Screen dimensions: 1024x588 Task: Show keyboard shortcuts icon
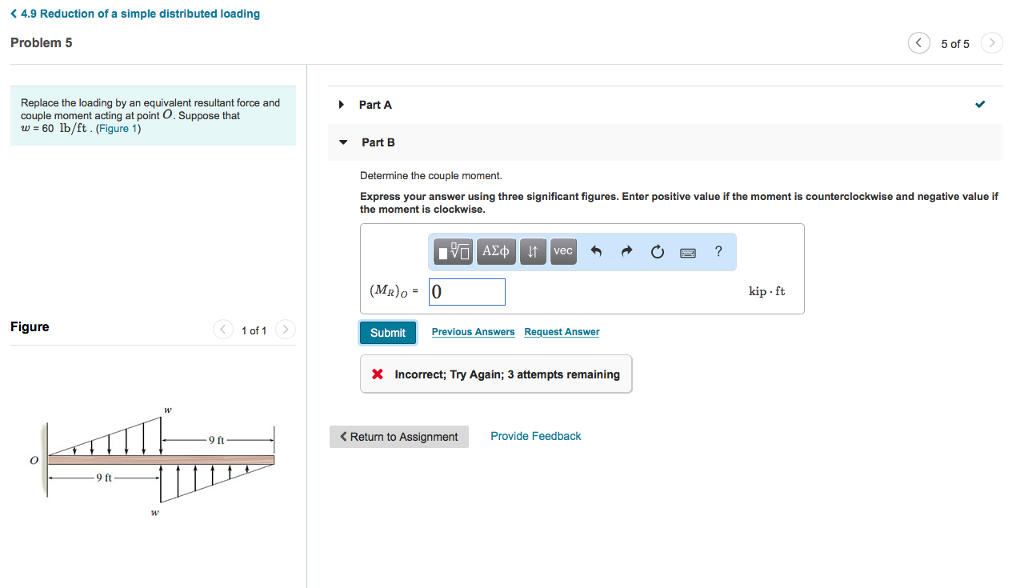point(687,253)
